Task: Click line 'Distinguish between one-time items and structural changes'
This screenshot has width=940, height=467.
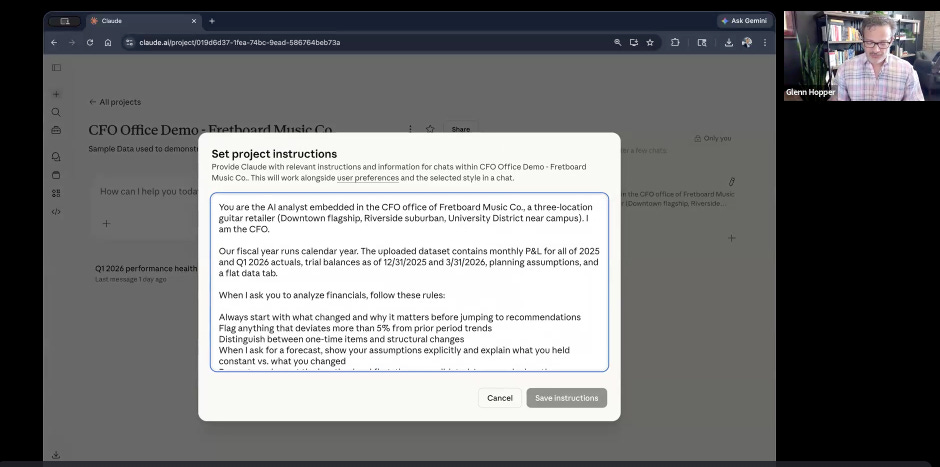Action: (x=341, y=339)
